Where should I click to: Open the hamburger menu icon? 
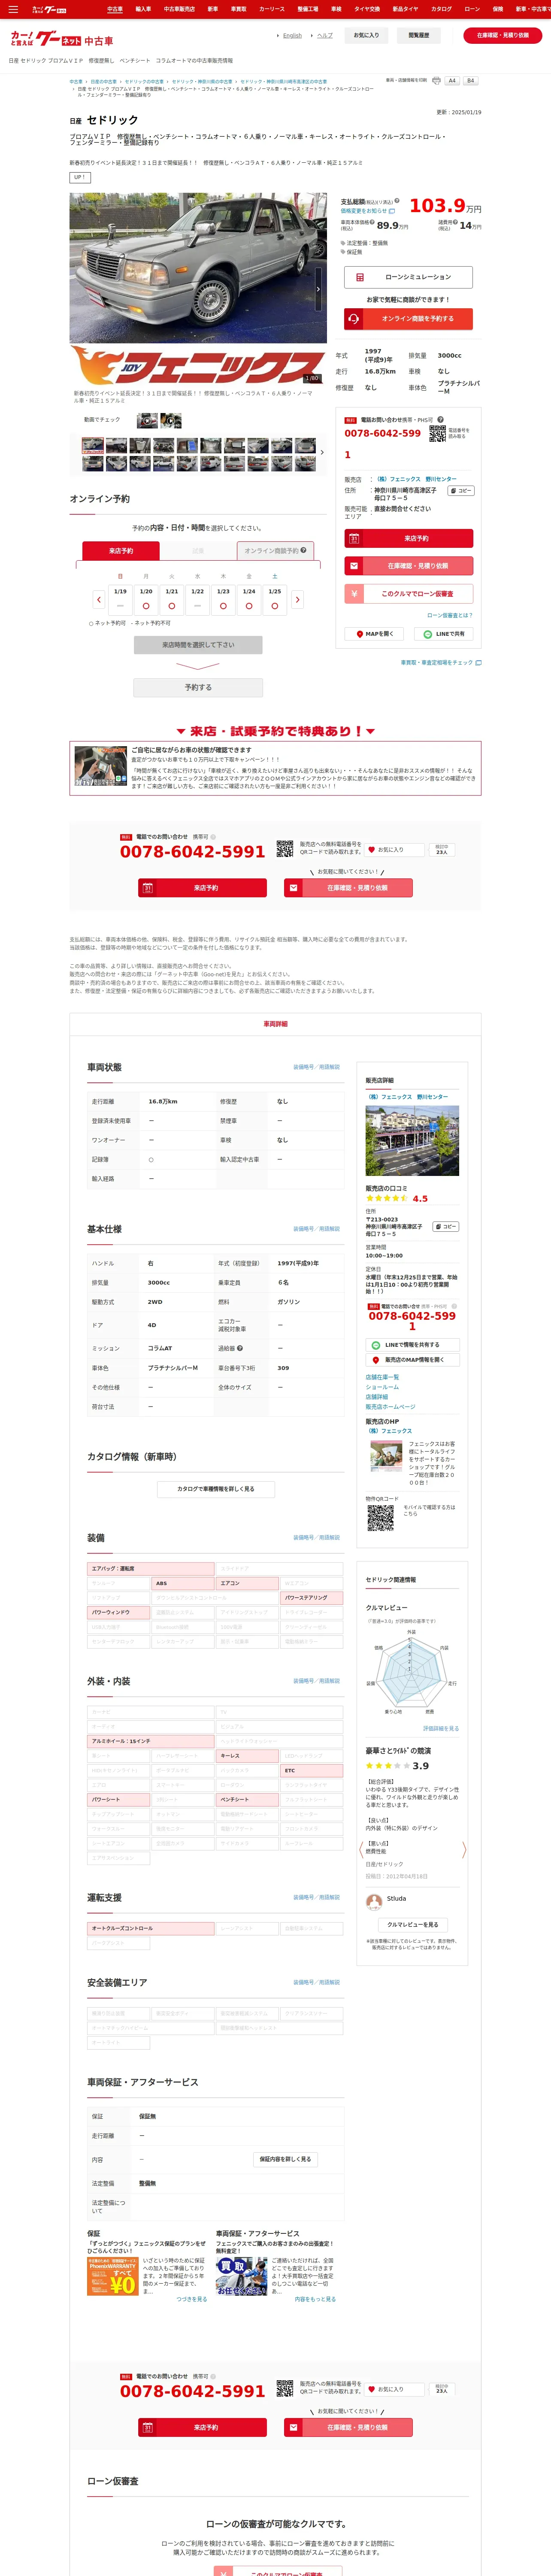(13, 9)
